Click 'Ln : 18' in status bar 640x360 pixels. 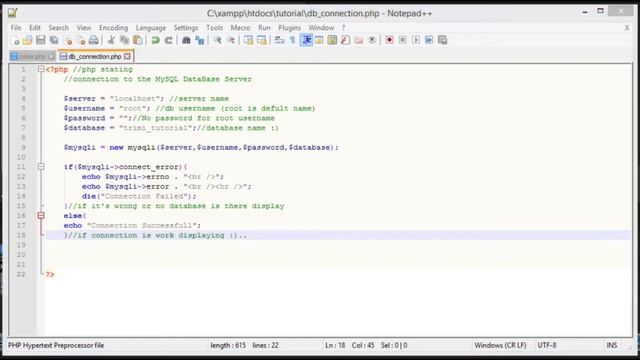335,345
